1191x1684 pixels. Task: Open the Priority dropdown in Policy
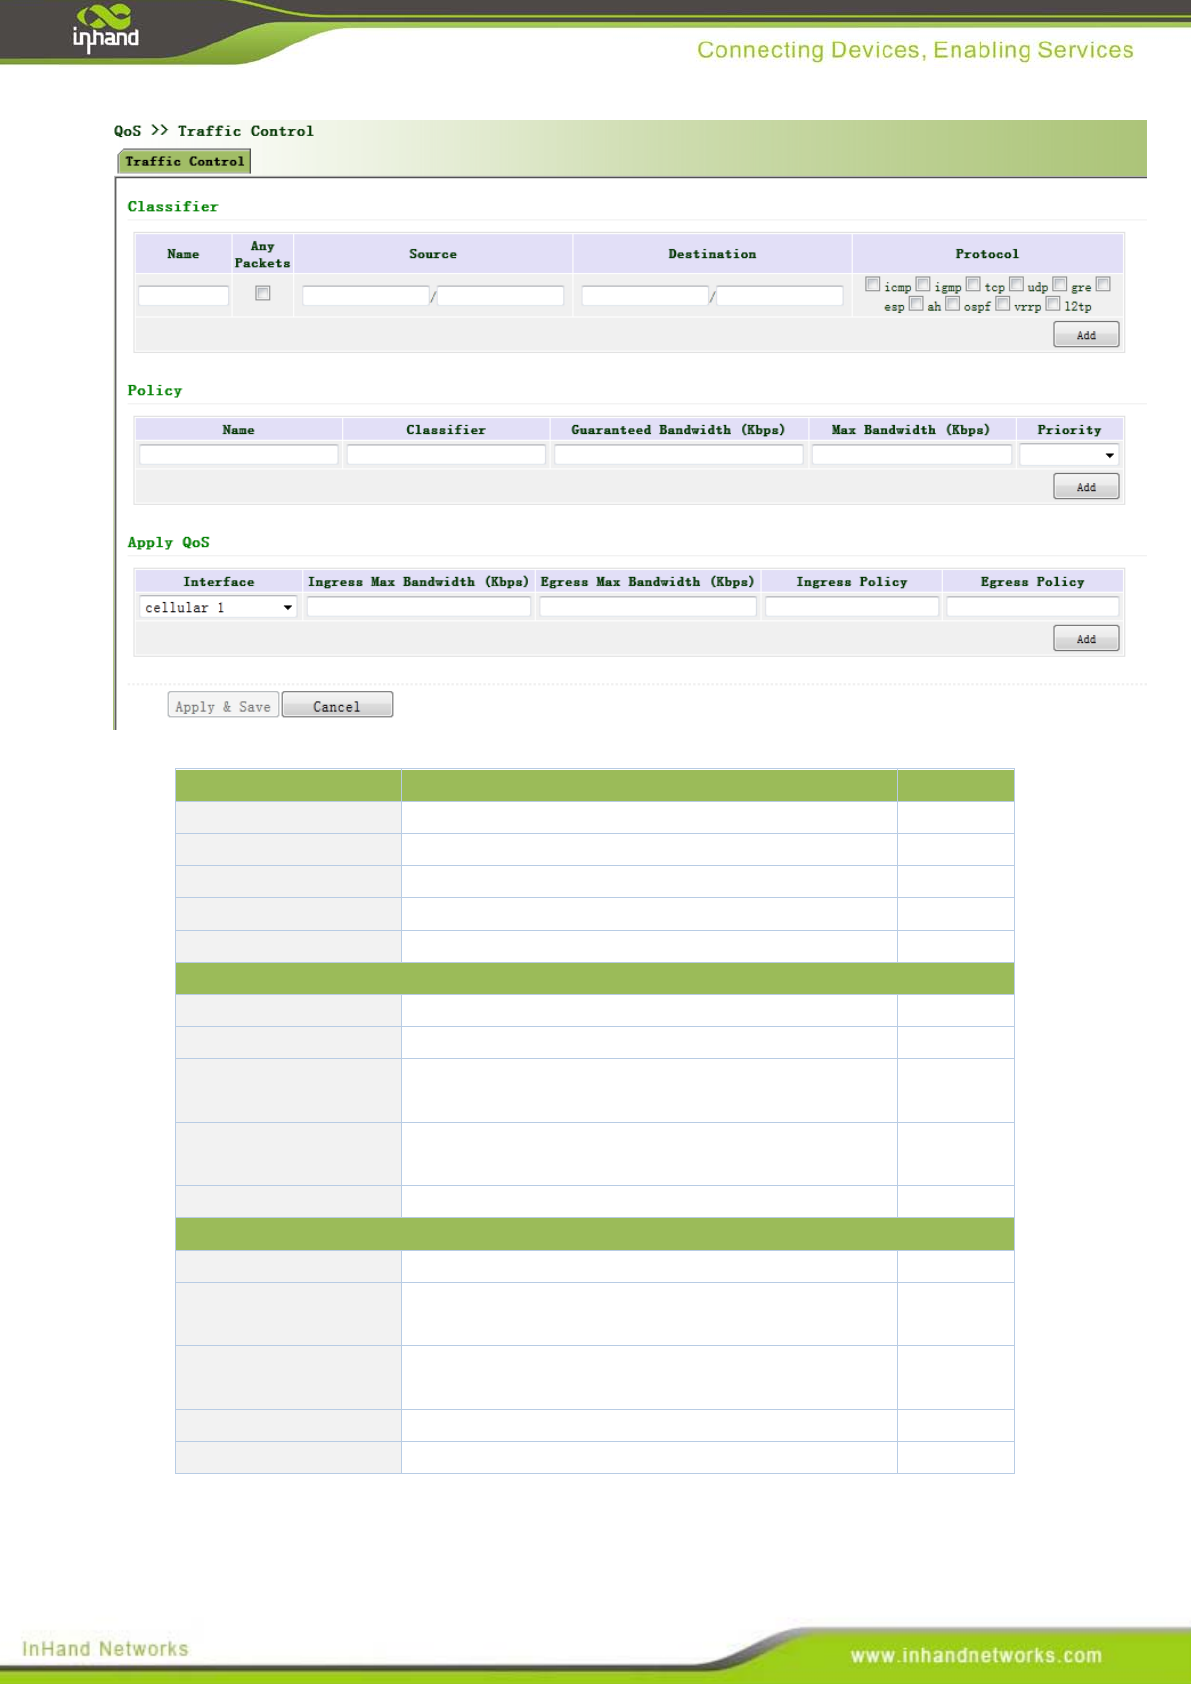pyautogui.click(x=1069, y=455)
